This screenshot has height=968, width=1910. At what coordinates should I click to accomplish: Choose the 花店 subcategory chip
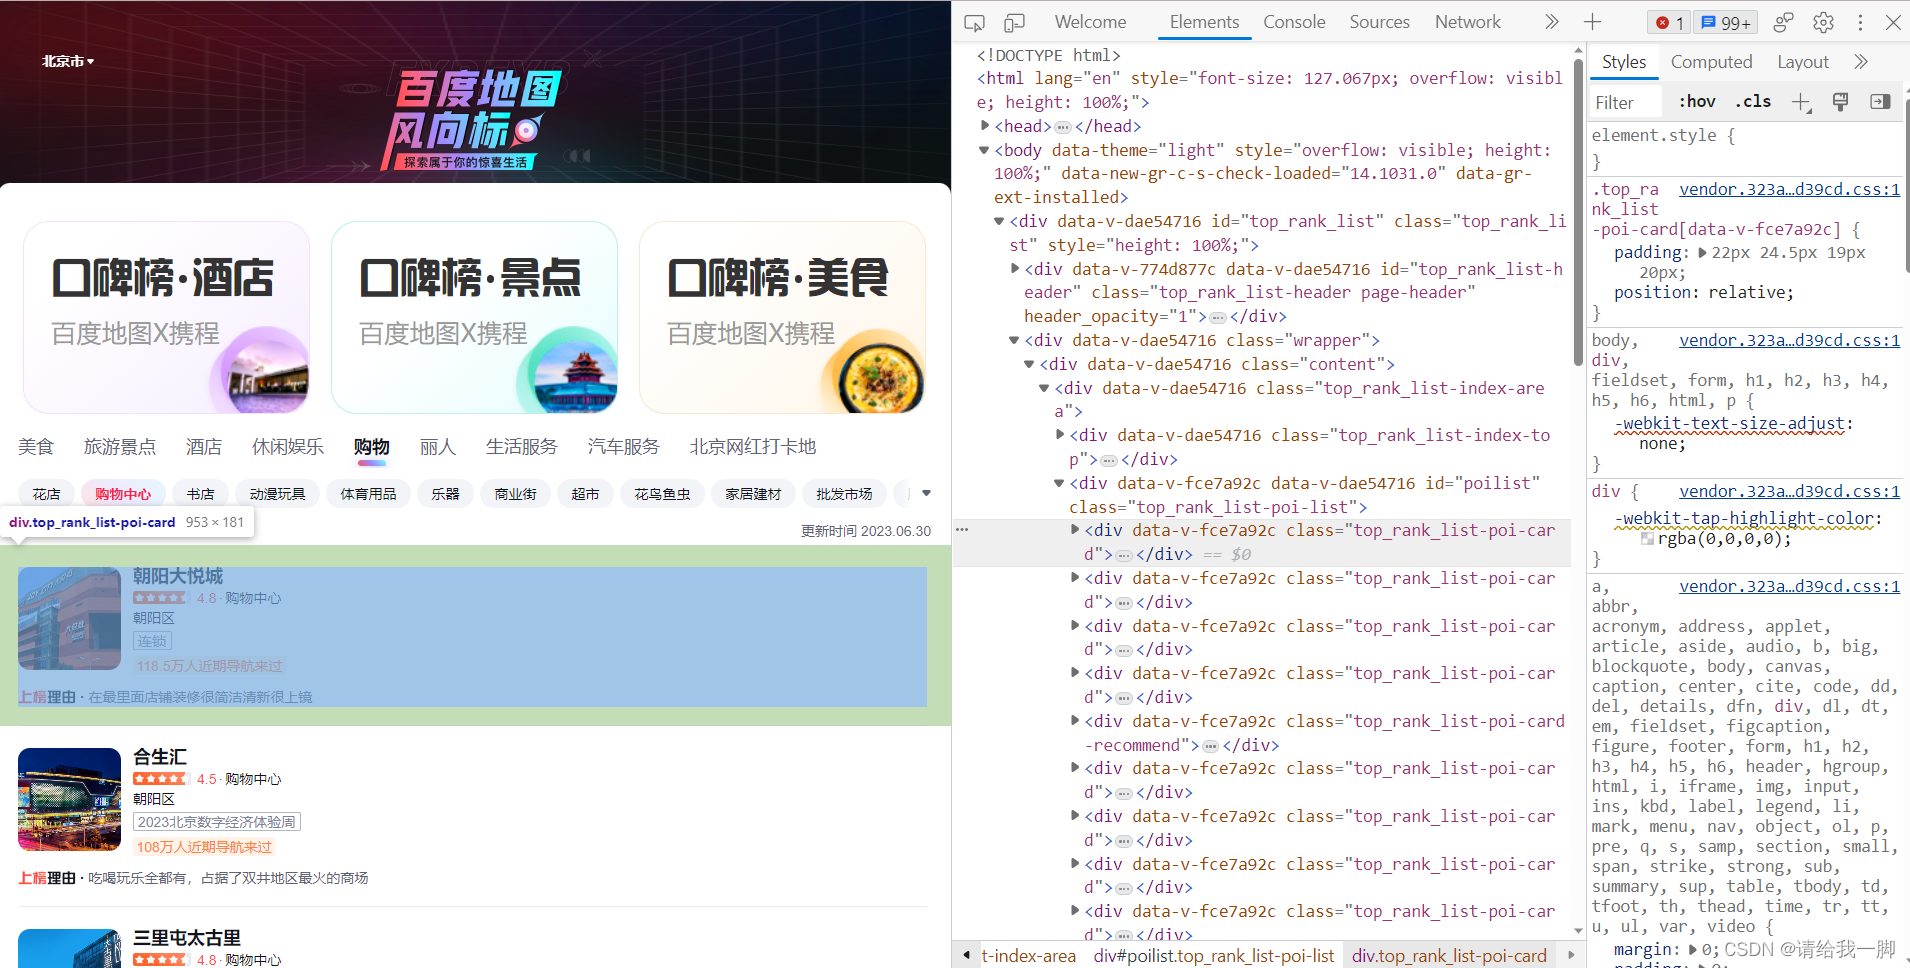click(x=46, y=494)
